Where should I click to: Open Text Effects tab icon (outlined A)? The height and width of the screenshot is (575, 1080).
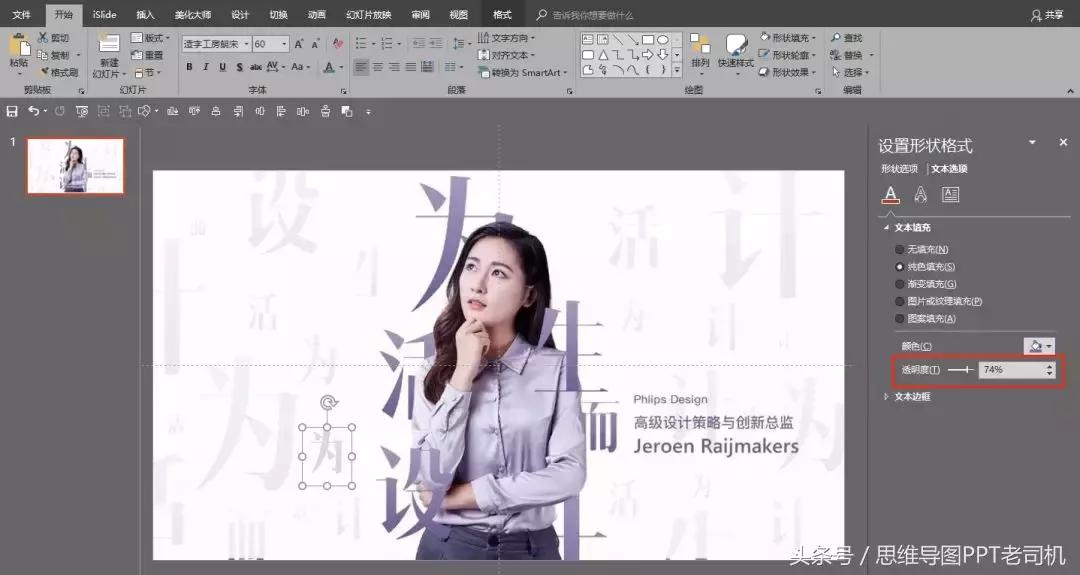[x=920, y=195]
